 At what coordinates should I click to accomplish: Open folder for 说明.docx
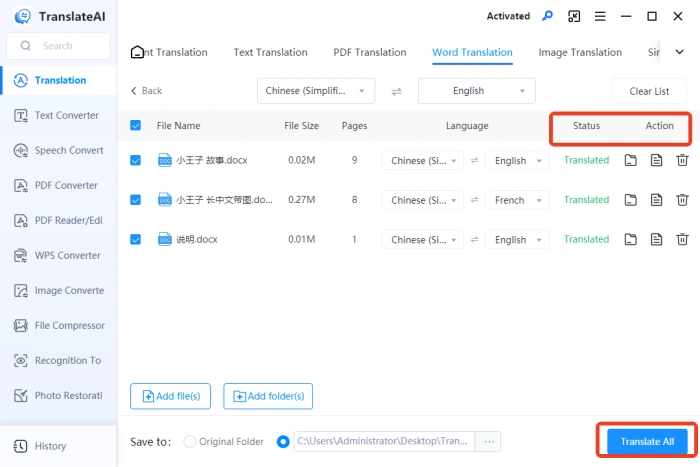tap(630, 240)
